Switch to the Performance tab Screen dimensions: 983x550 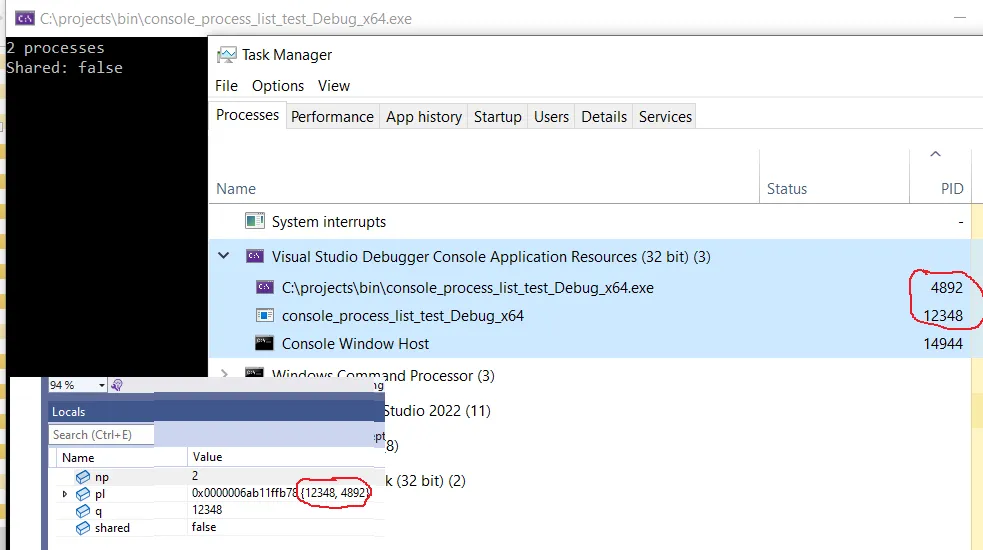332,117
